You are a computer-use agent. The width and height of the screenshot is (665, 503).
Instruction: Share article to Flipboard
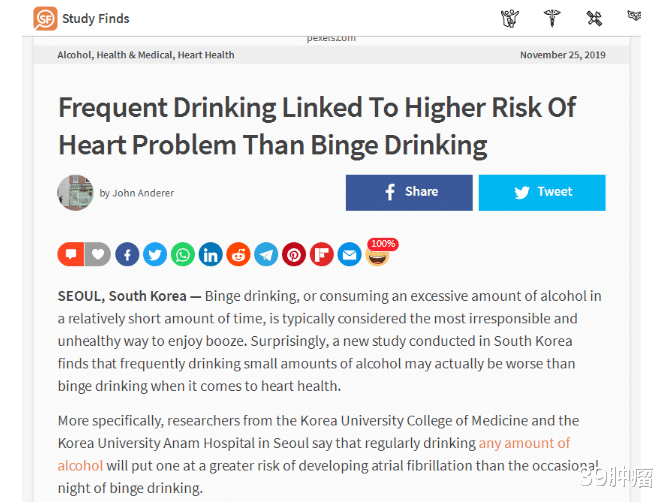point(321,255)
